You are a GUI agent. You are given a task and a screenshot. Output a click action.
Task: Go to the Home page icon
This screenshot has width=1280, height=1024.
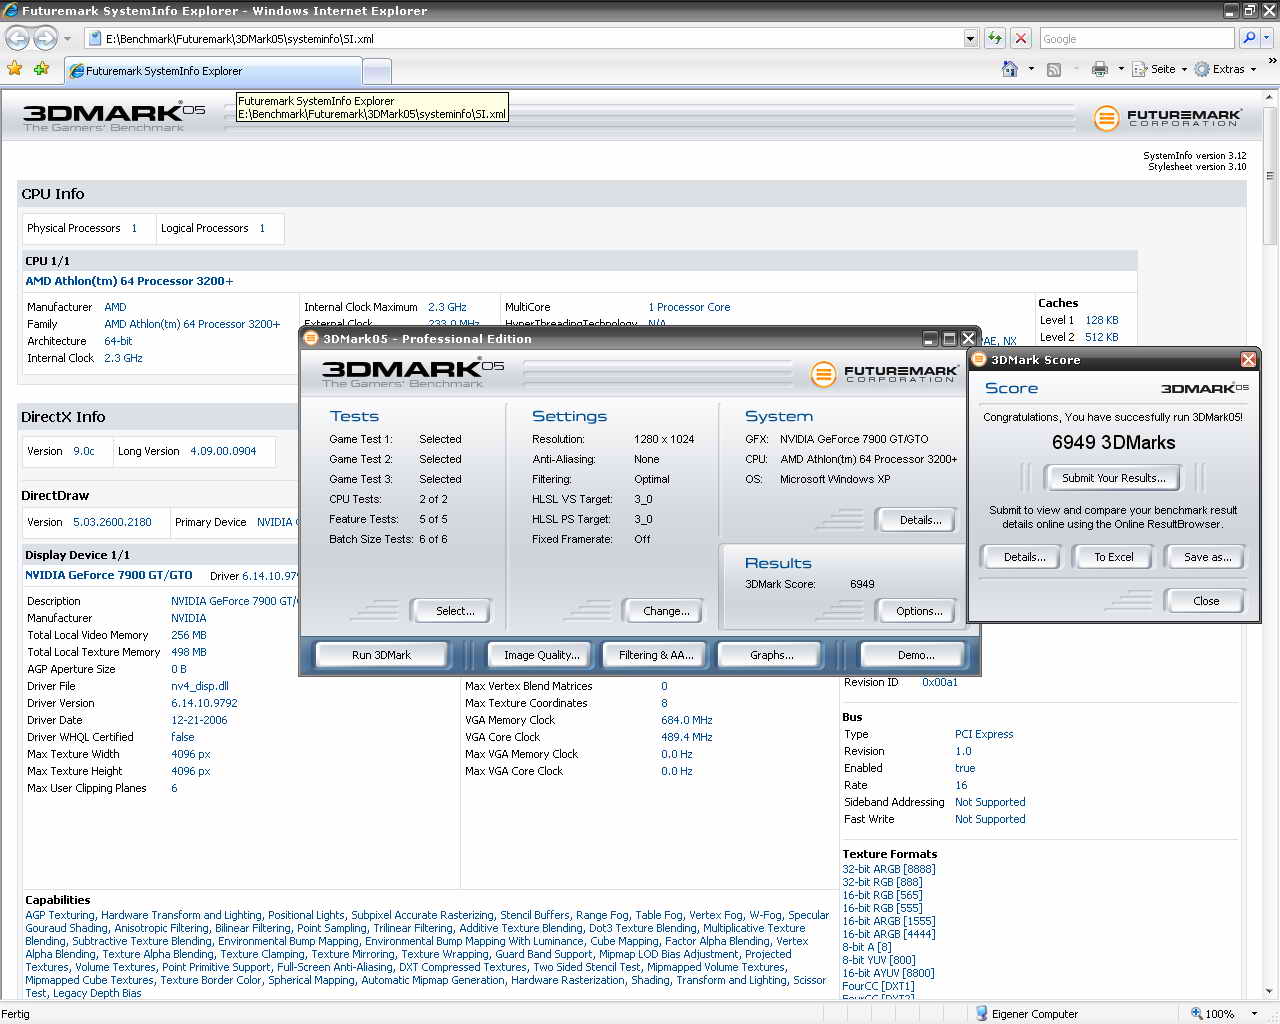point(1010,69)
